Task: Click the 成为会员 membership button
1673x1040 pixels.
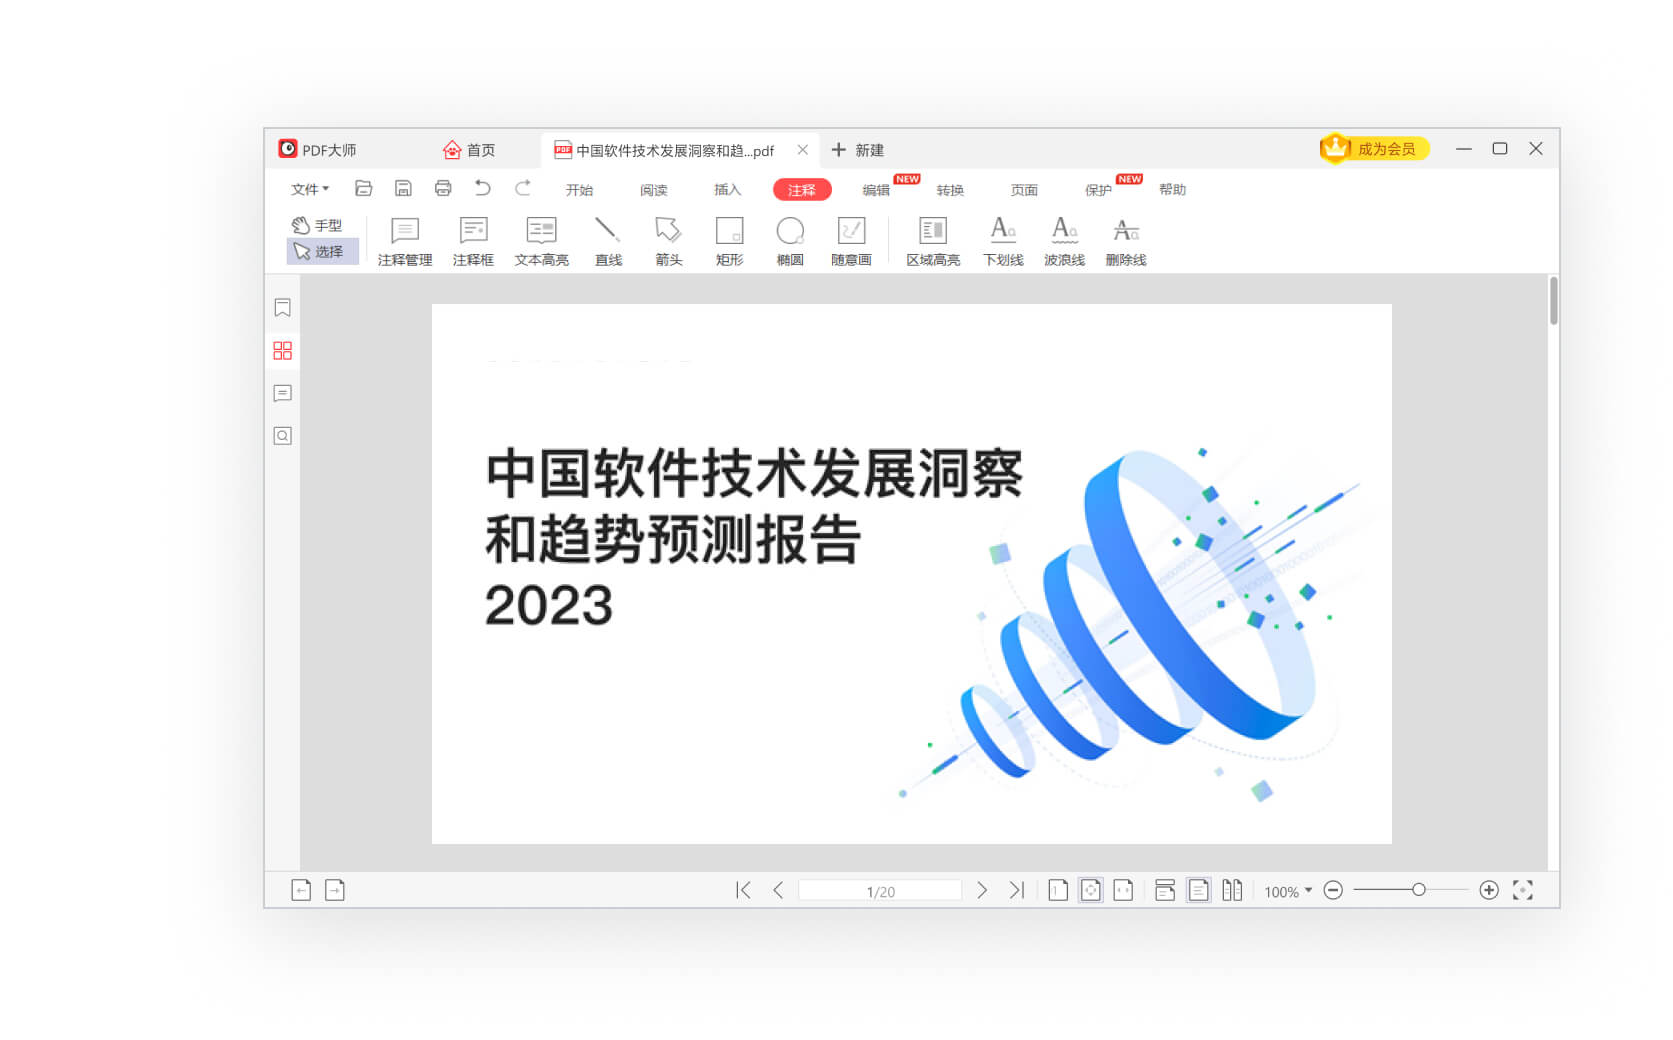Action: tap(1374, 147)
